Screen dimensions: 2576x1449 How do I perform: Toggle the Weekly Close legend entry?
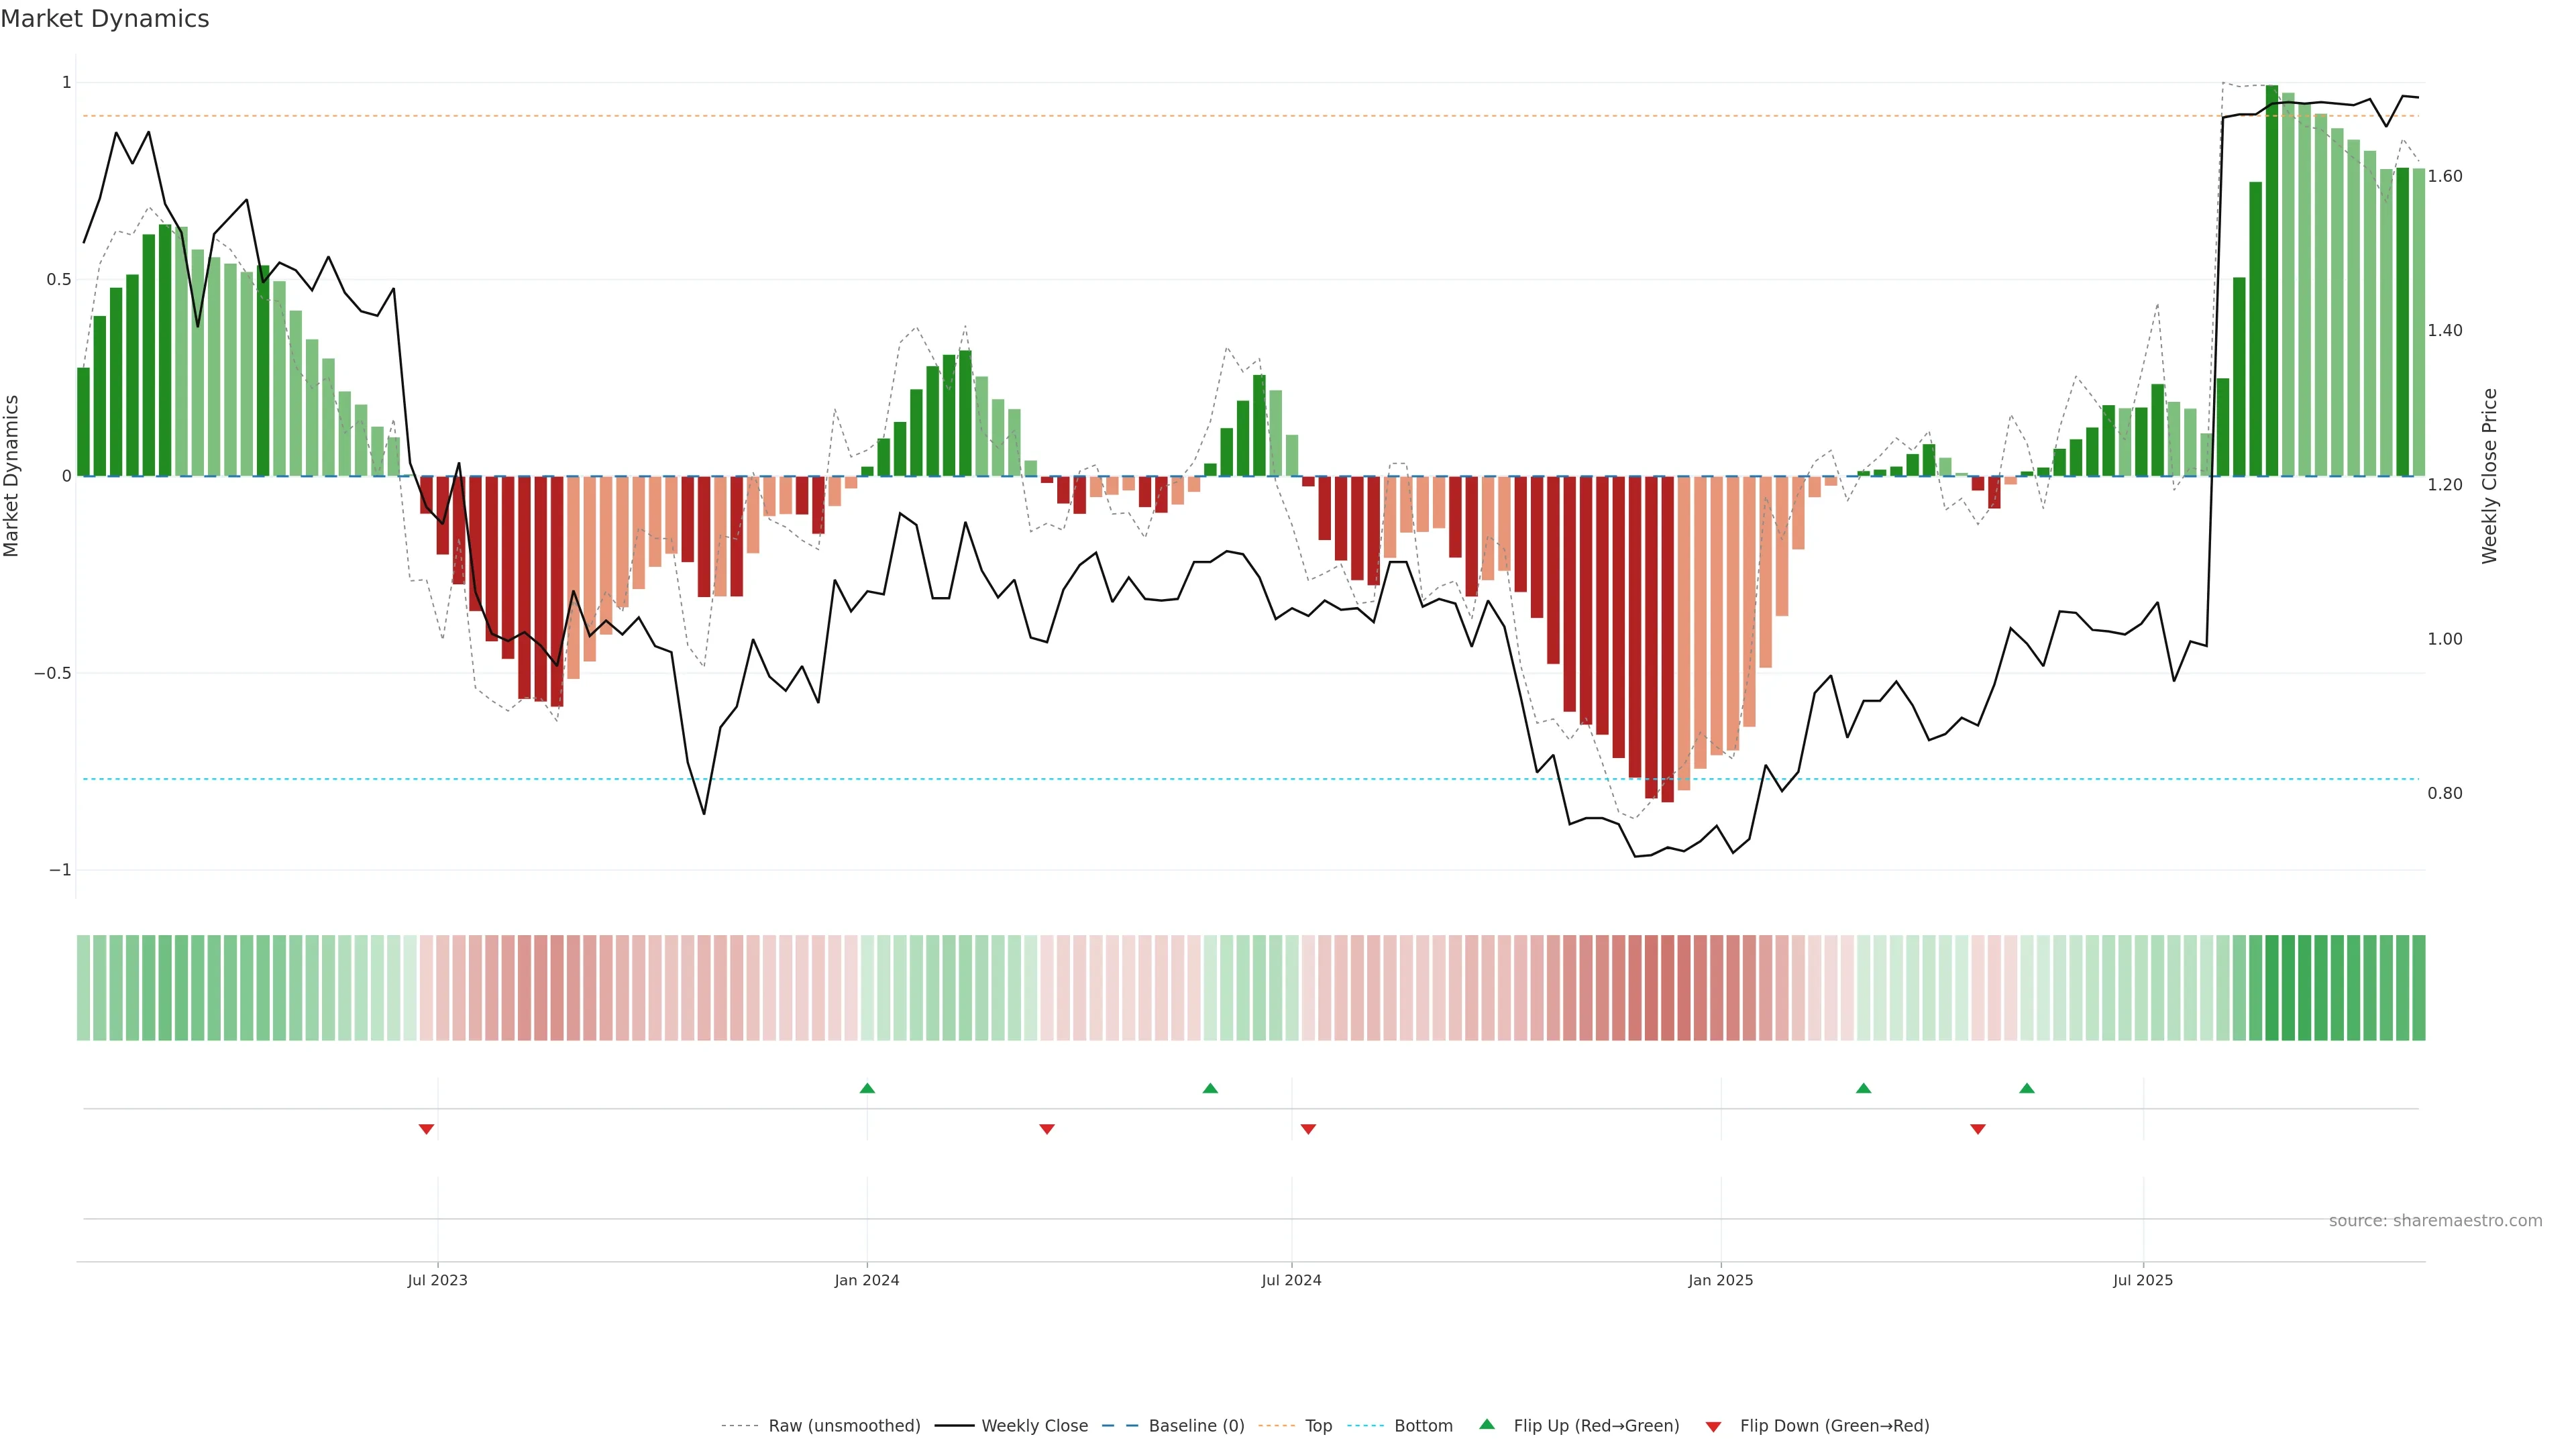click(1034, 1426)
